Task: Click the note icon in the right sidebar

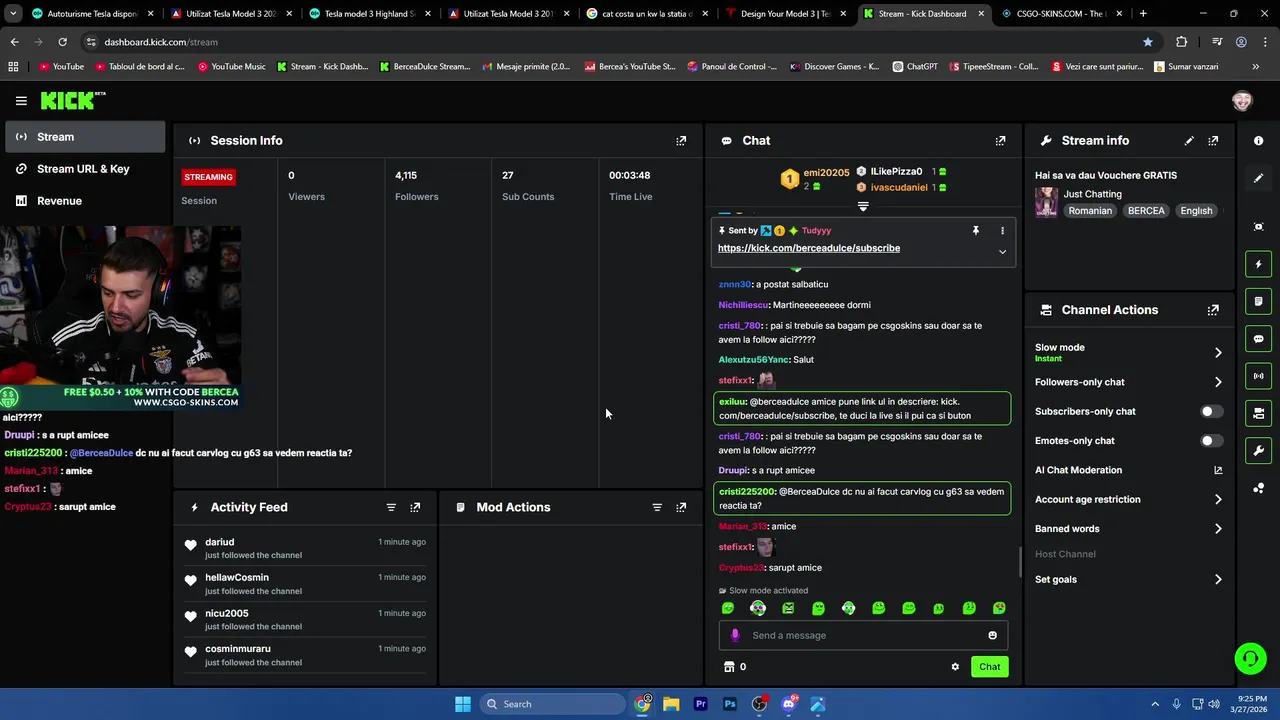Action: coord(1258,301)
